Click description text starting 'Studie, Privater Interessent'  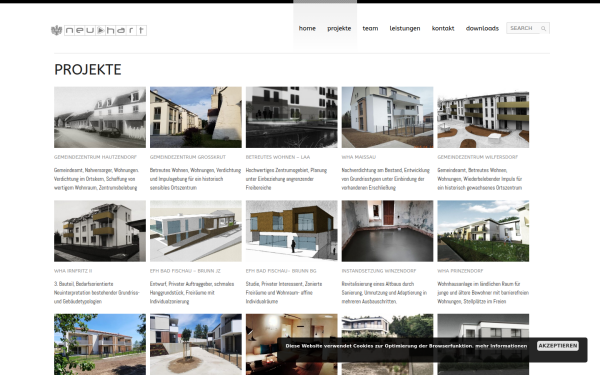pos(284,293)
